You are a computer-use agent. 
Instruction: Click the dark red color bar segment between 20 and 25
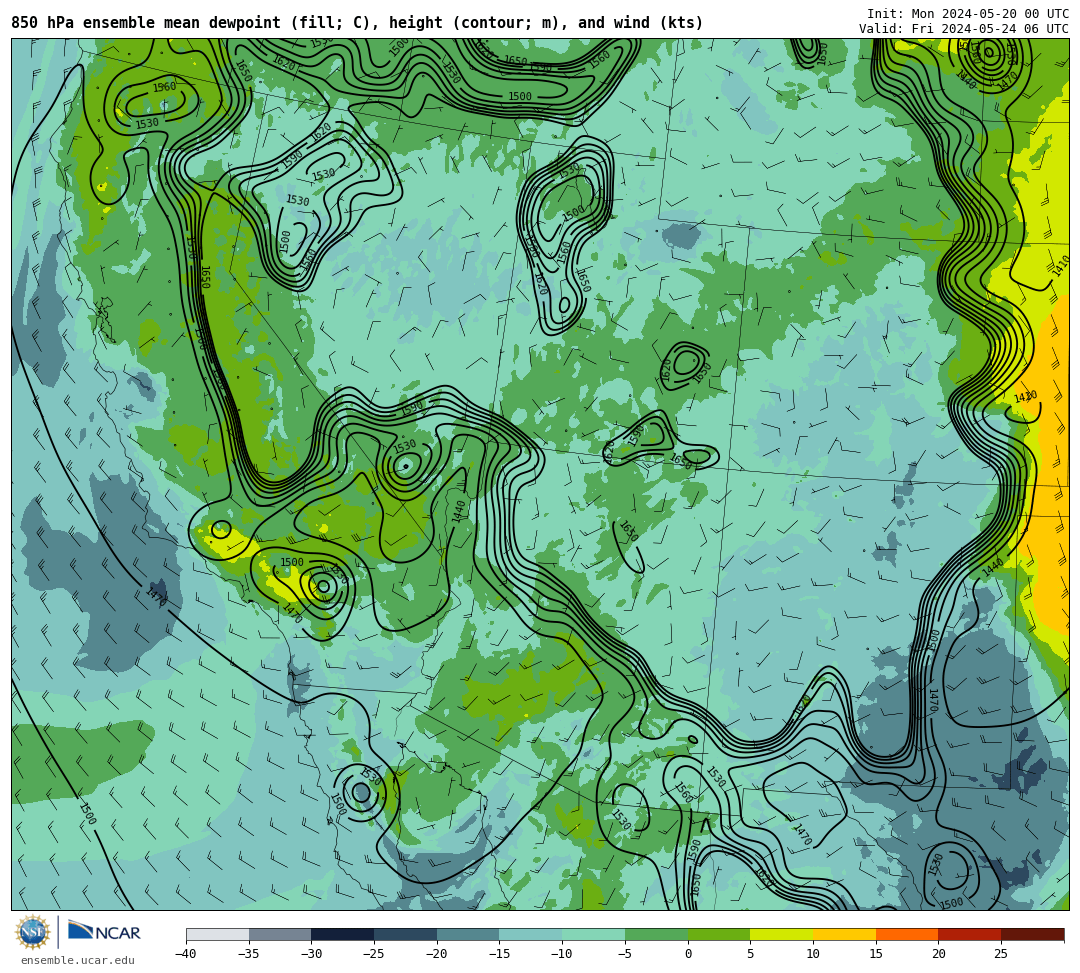click(x=970, y=934)
